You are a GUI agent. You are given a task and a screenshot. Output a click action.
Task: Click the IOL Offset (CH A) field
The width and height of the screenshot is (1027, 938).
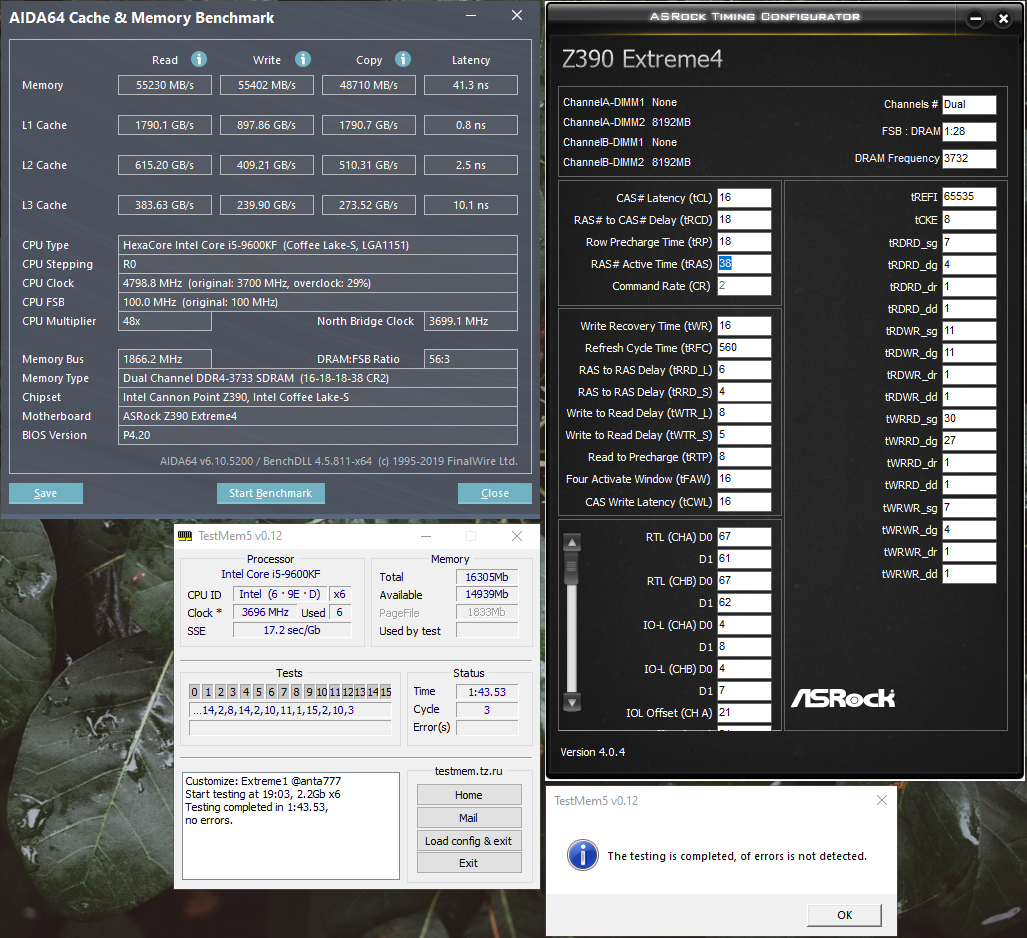pyautogui.click(x=744, y=713)
